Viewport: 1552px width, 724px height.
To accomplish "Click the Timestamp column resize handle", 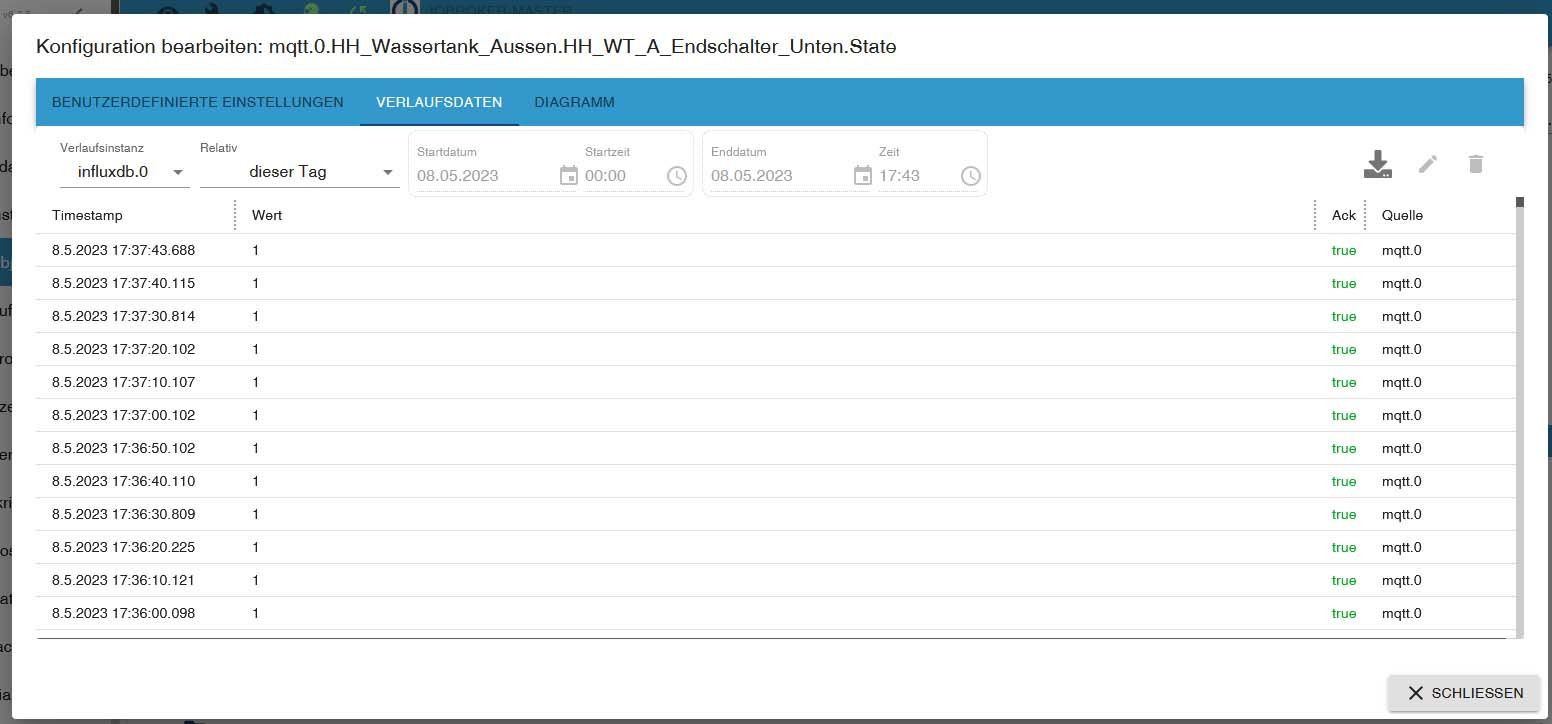I will tap(235, 215).
